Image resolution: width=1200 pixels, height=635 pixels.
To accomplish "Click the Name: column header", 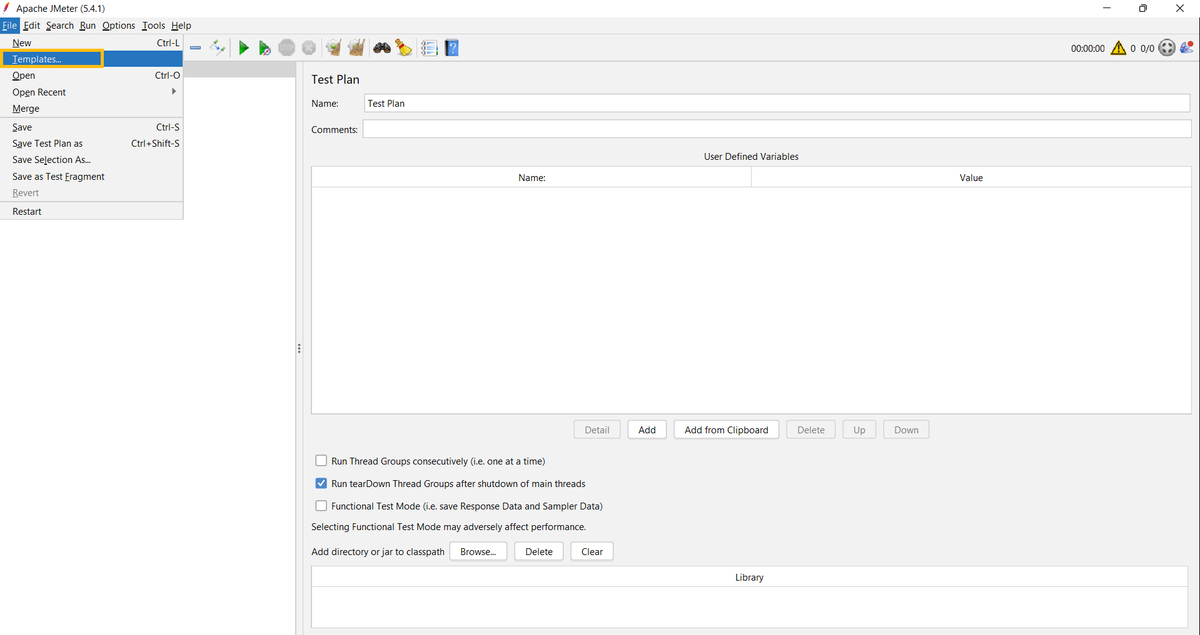I will [531, 177].
